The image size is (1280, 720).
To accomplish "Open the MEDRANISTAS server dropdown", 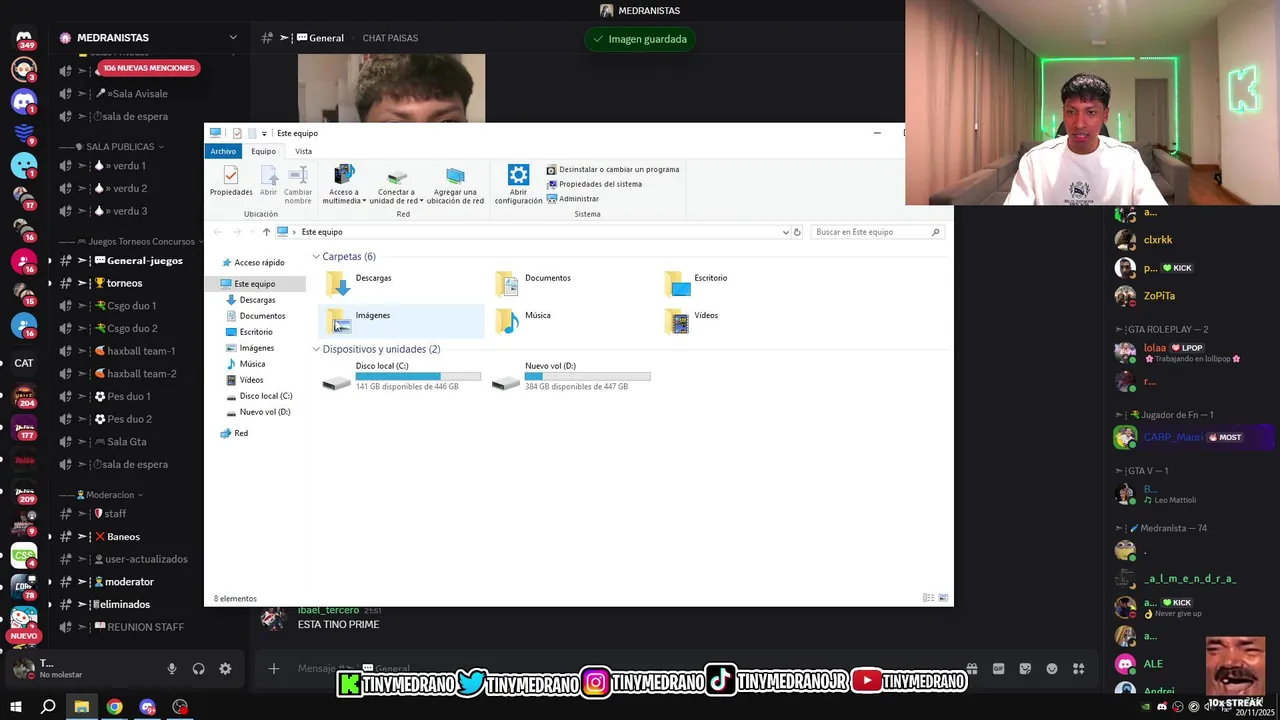I will [x=232, y=38].
